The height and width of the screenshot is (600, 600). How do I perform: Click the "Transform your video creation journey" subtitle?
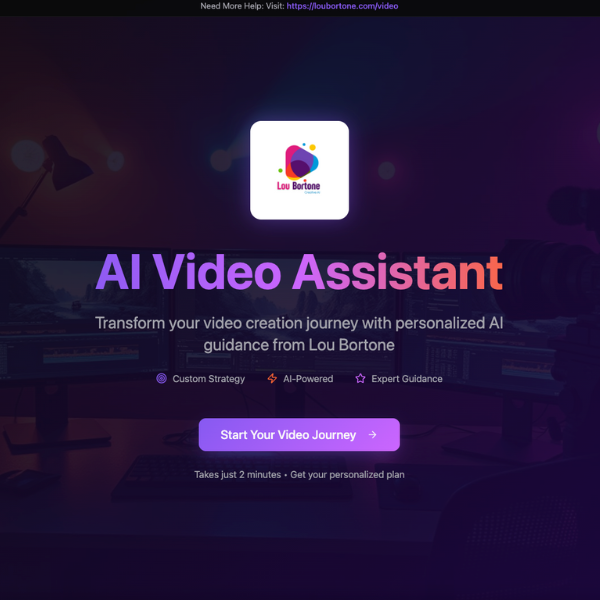click(299, 334)
